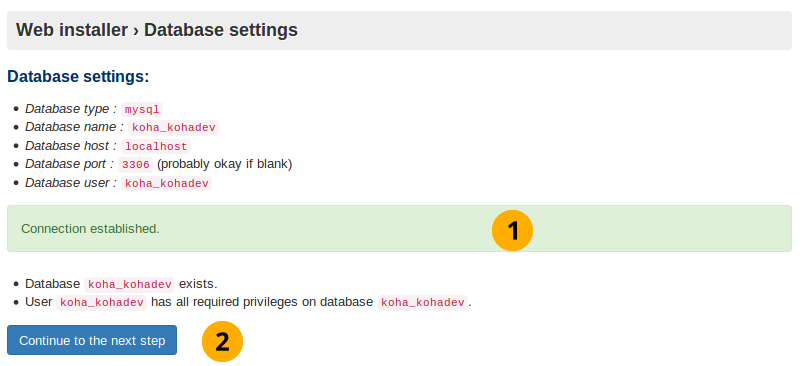Select the localhost database host value
Viewport: 803px width, 366px height.
(156, 146)
